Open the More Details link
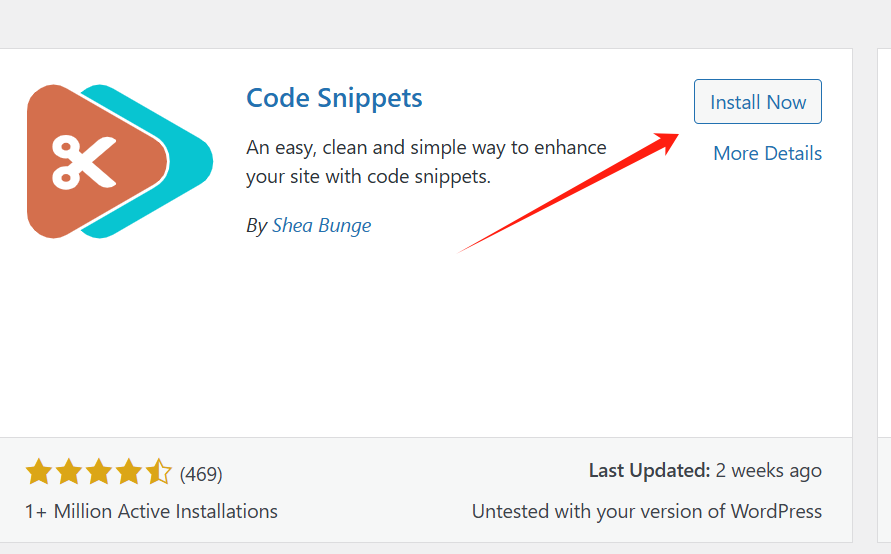Image resolution: width=891 pixels, height=554 pixels. tap(767, 153)
